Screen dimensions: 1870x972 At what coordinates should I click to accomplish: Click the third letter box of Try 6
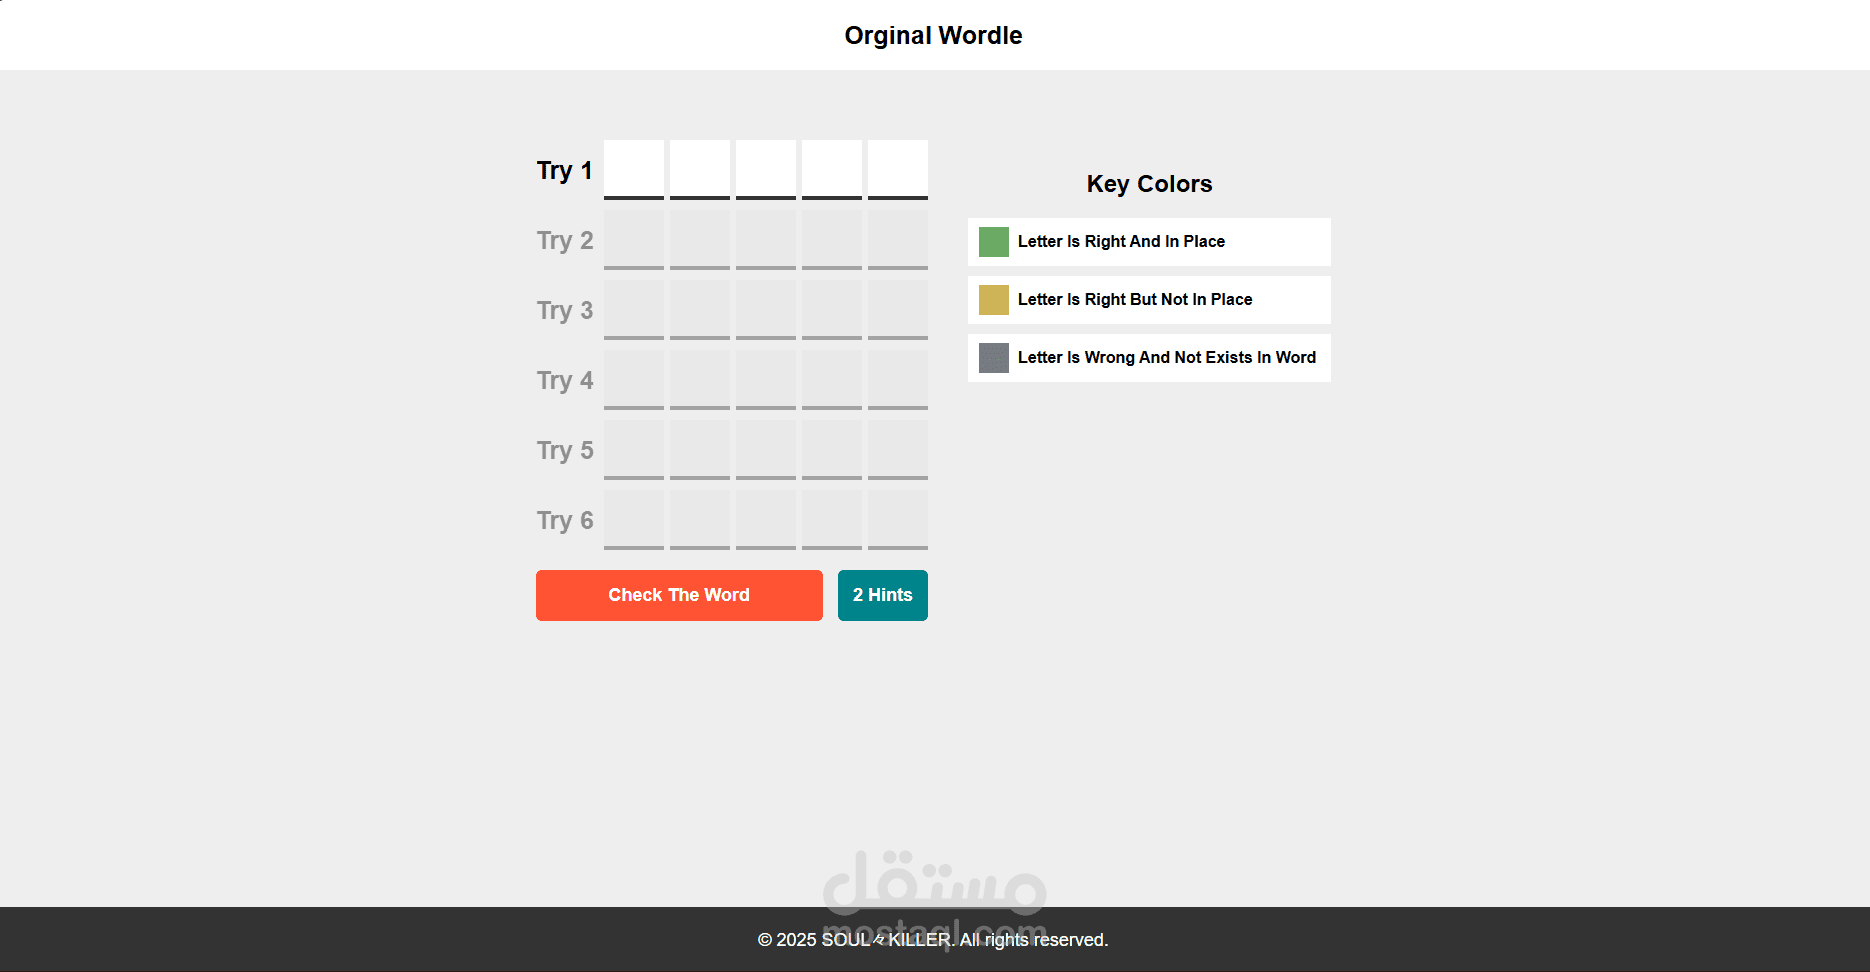pos(766,520)
